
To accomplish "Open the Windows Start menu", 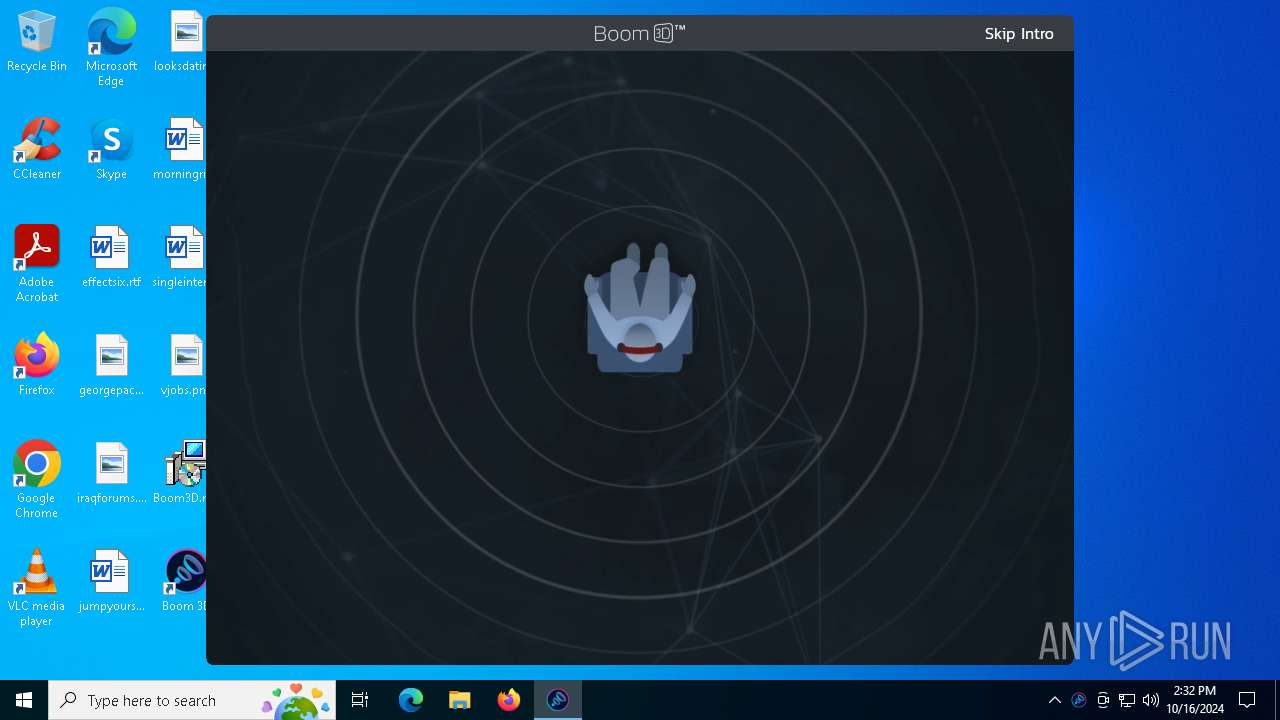I will click(x=24, y=700).
